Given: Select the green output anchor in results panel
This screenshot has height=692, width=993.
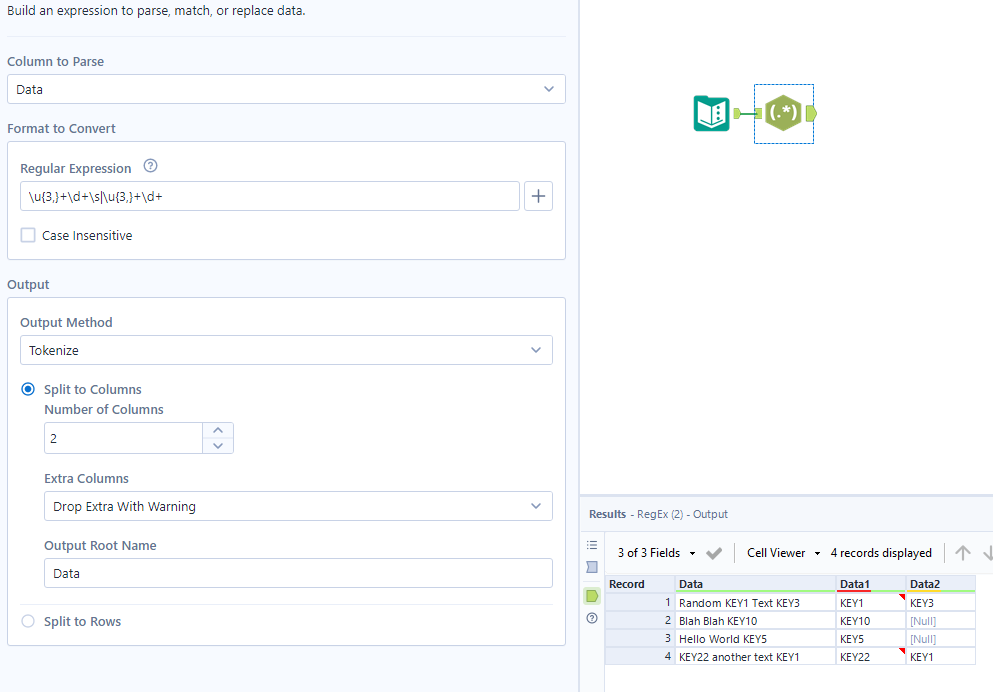Looking at the screenshot, I should pos(592,596).
